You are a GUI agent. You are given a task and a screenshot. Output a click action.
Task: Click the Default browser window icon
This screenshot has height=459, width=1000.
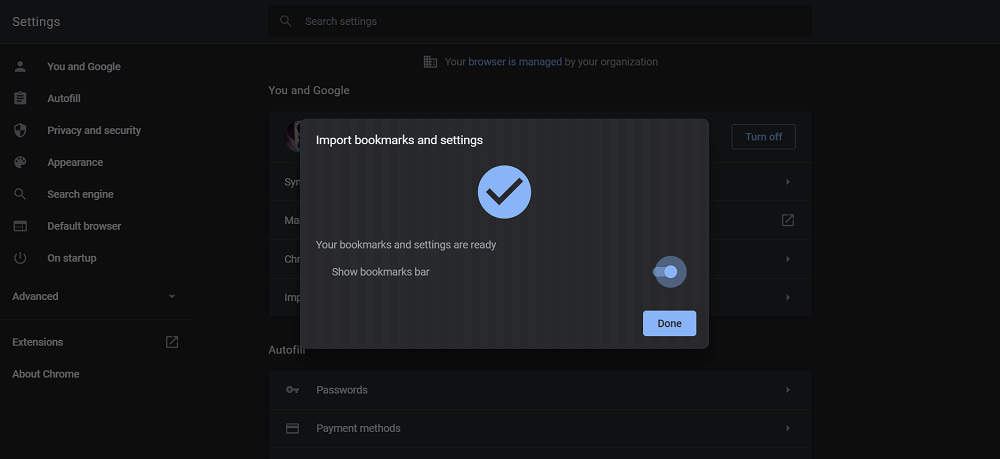tap(20, 226)
